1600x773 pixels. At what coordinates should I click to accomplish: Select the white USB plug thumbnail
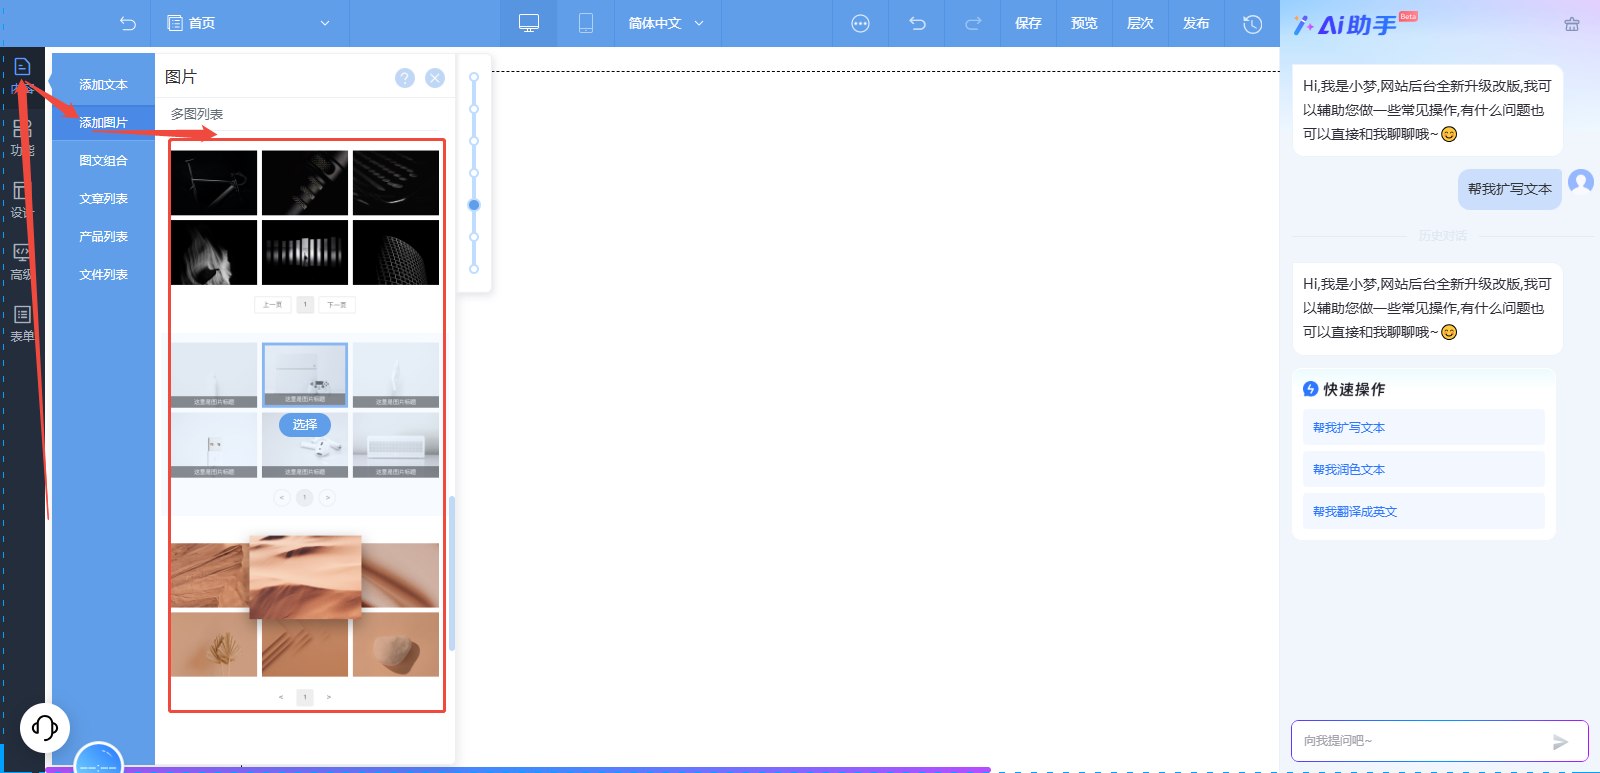pyautogui.click(x=214, y=445)
